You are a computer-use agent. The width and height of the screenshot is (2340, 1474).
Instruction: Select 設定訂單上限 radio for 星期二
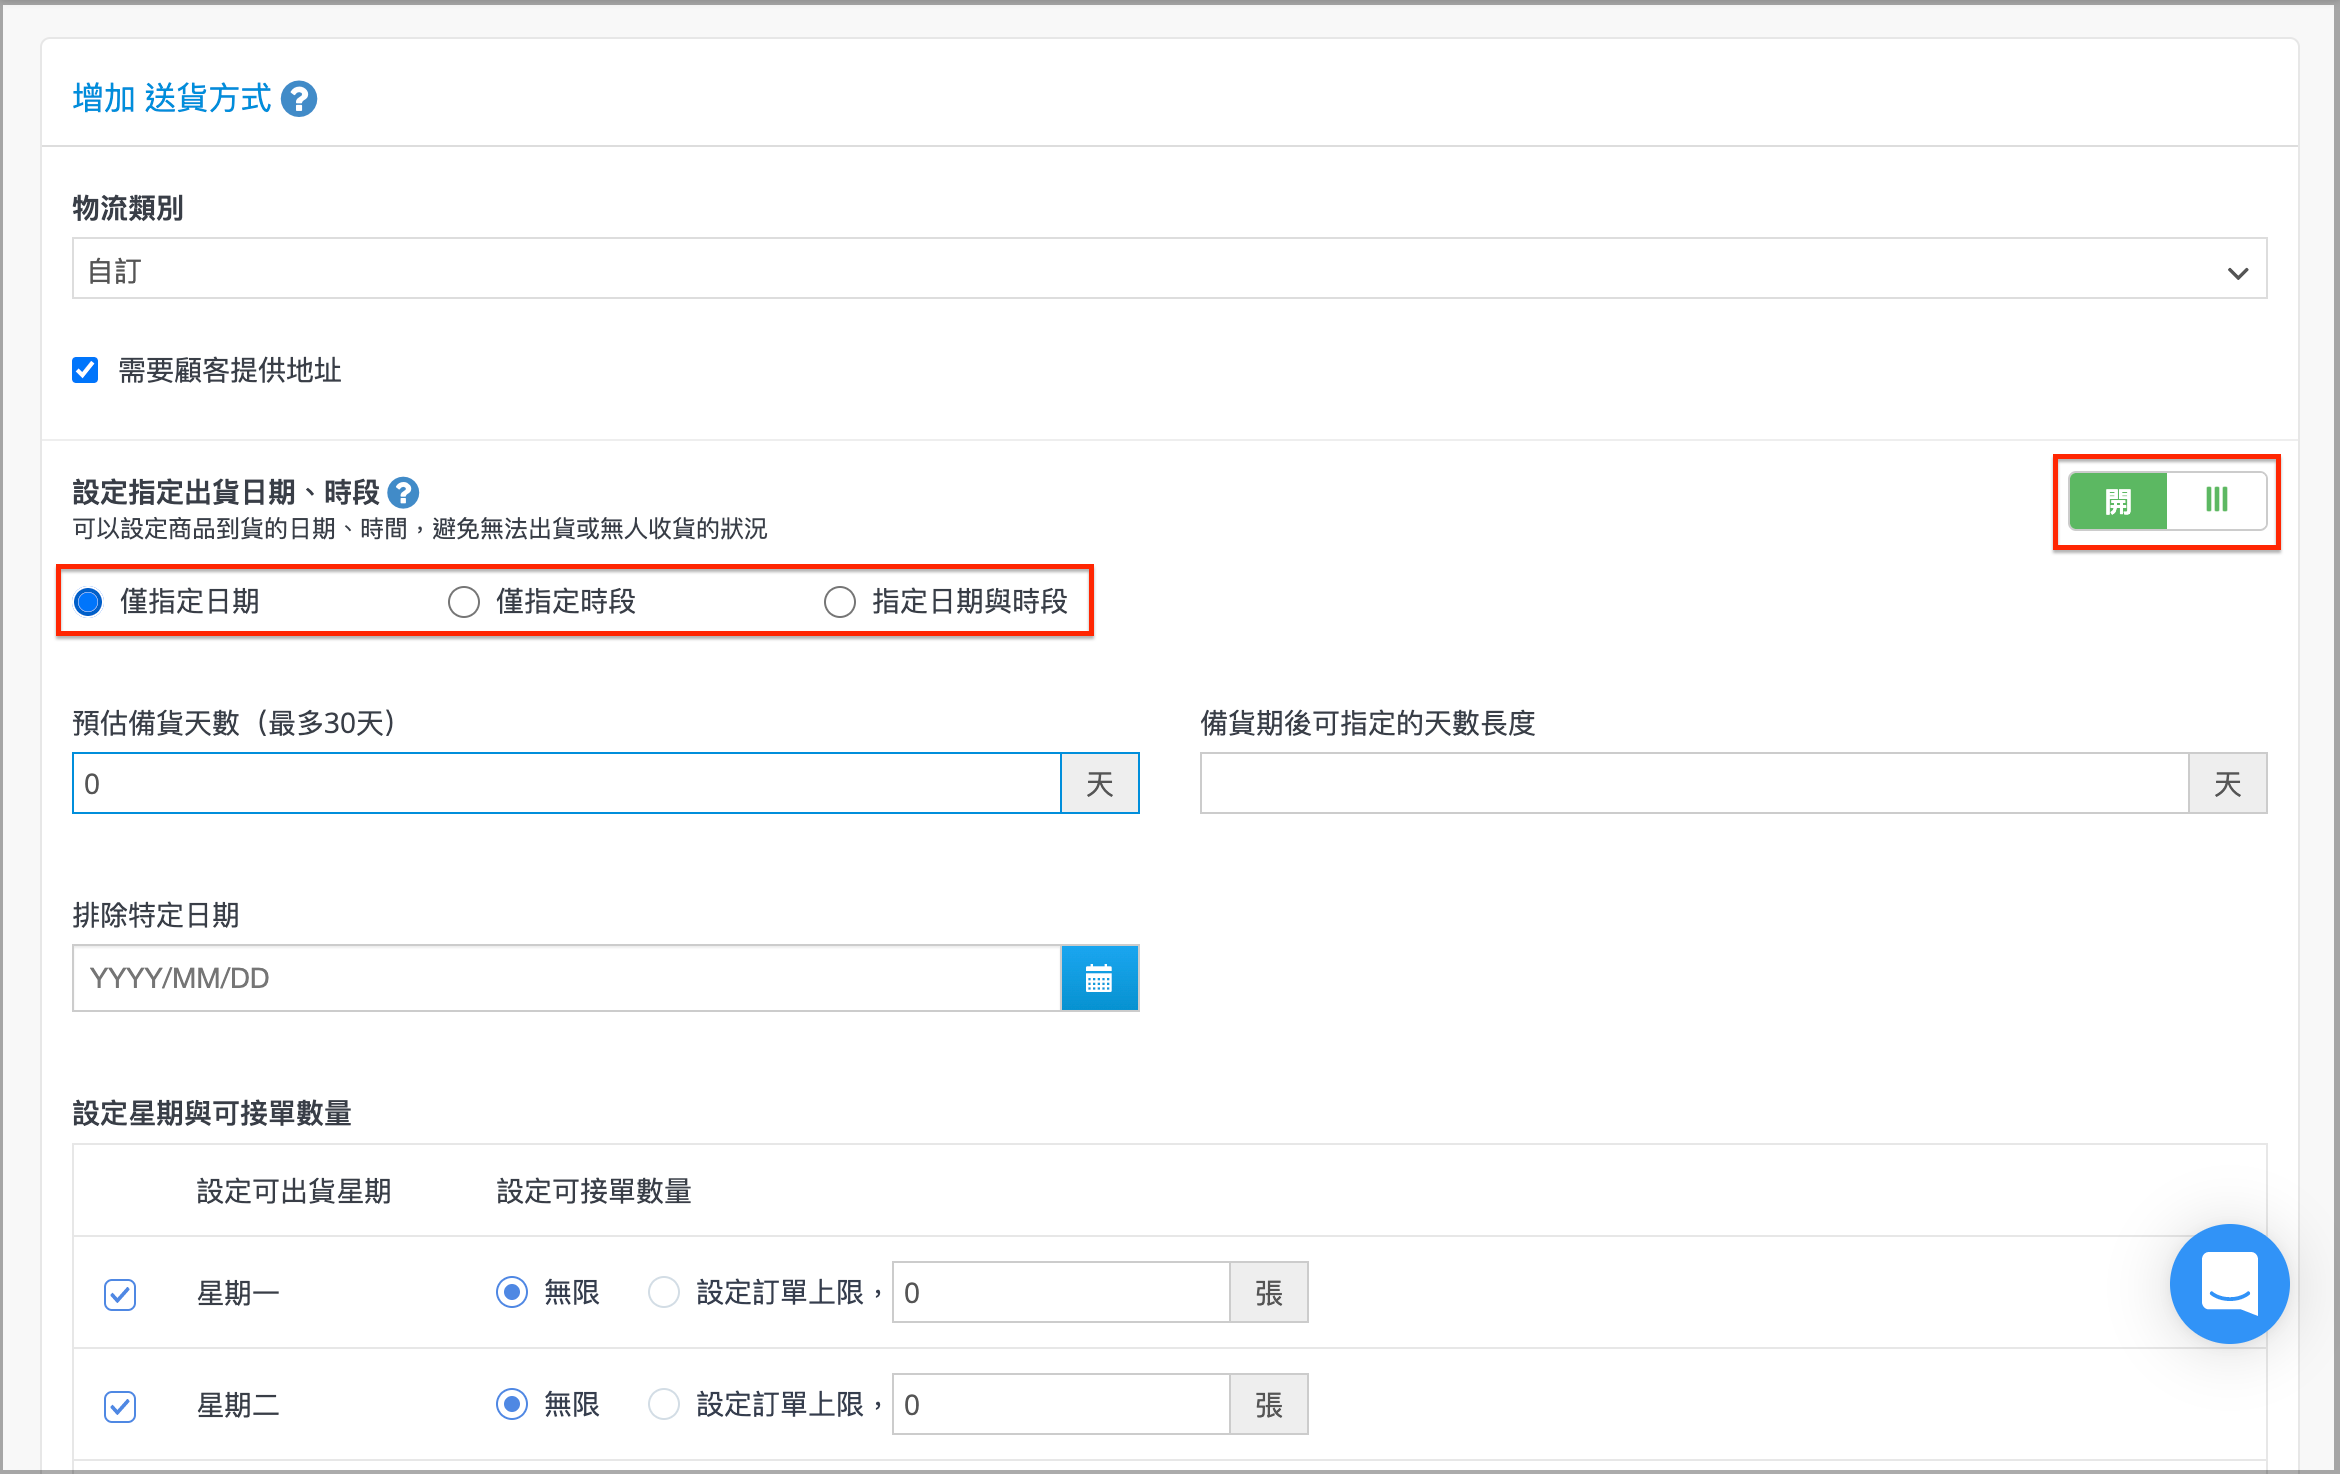[x=664, y=1404]
